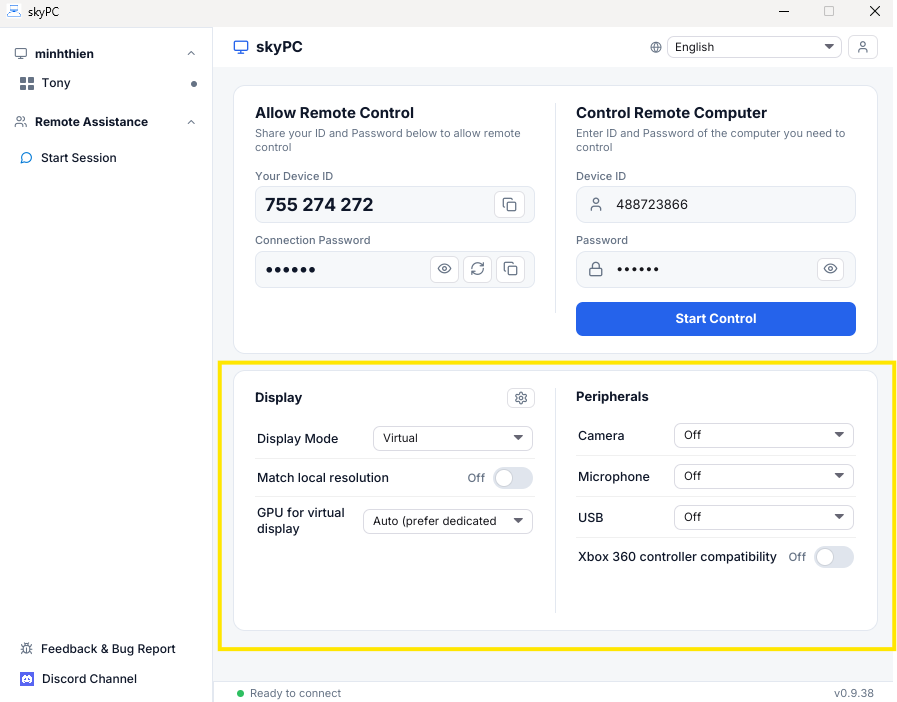
Task: Open GPU for virtual display dropdown
Action: 448,521
